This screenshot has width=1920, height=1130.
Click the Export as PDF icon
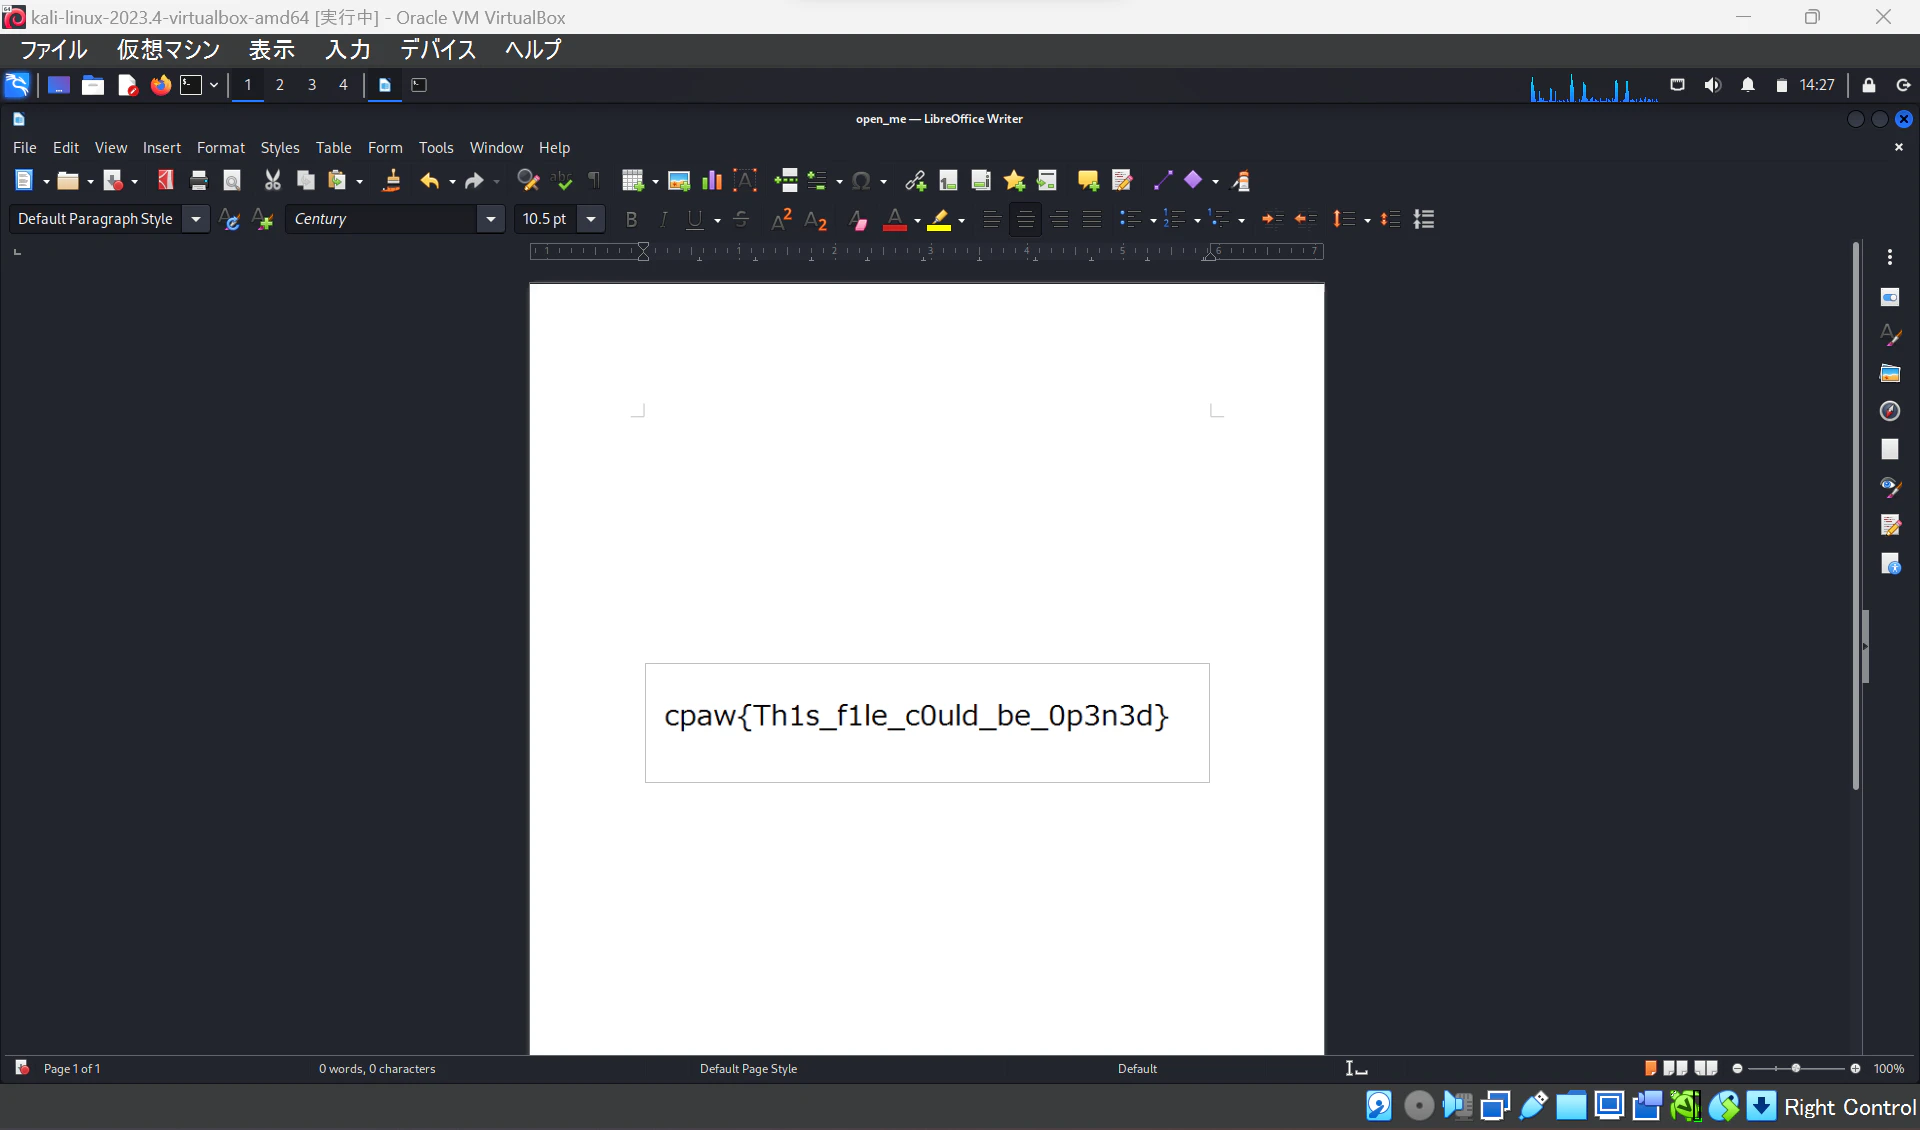[165, 181]
